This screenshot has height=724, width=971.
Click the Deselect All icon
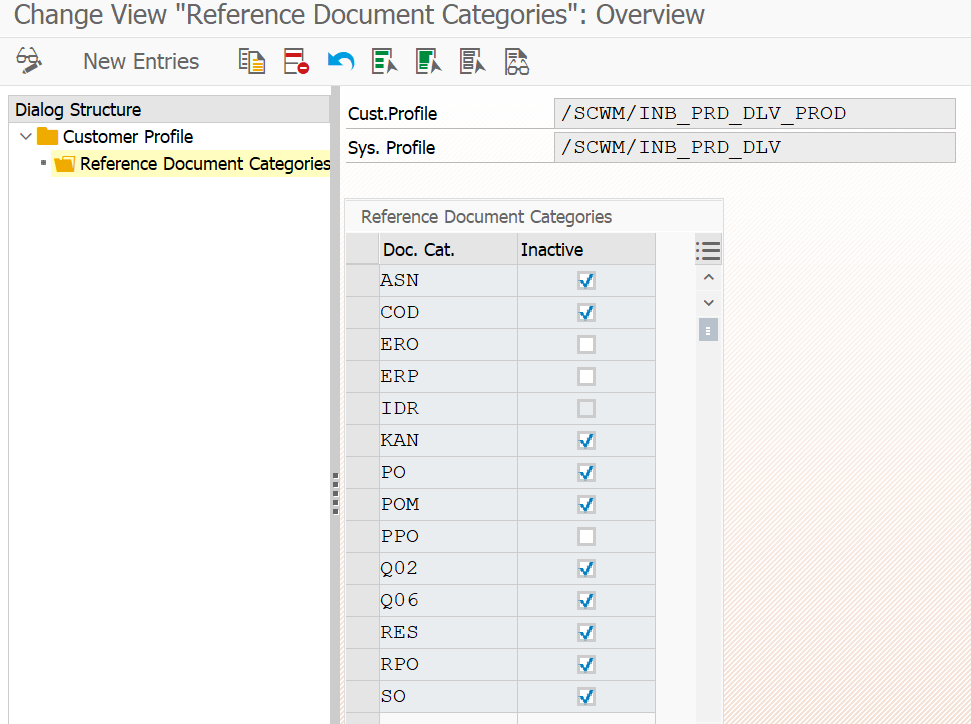pyautogui.click(x=472, y=61)
